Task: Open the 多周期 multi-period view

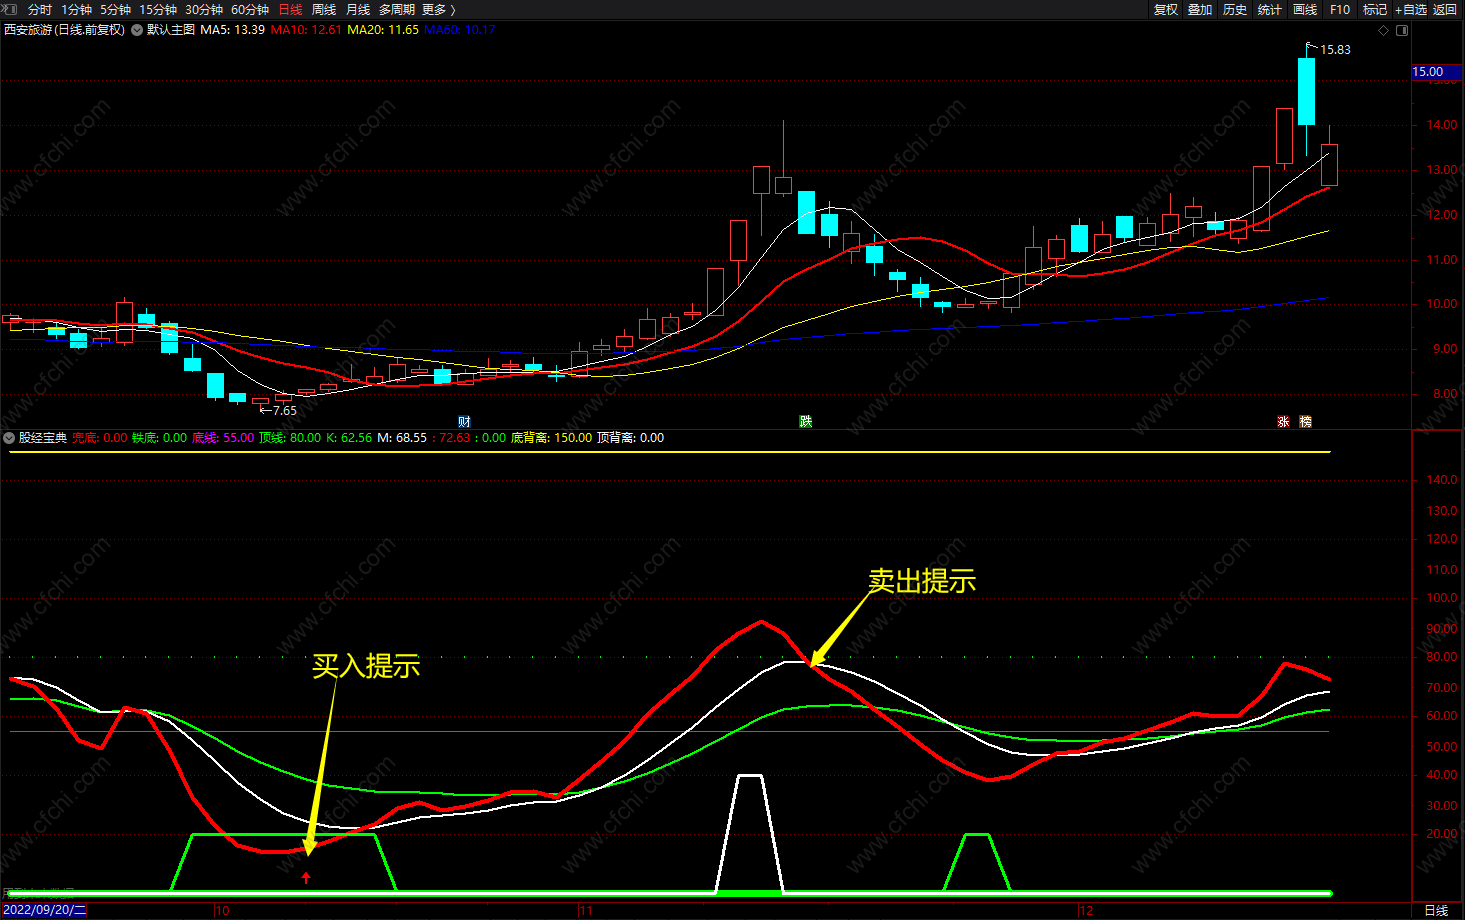Action: (x=396, y=9)
